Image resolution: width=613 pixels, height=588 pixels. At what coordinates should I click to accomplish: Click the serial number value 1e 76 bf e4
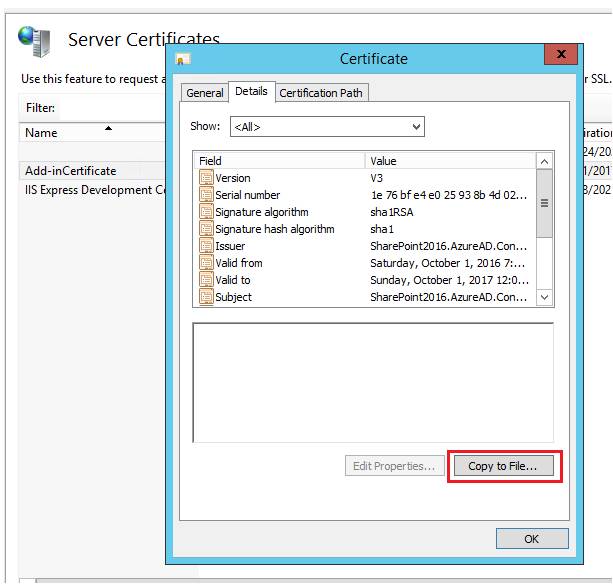tap(449, 195)
